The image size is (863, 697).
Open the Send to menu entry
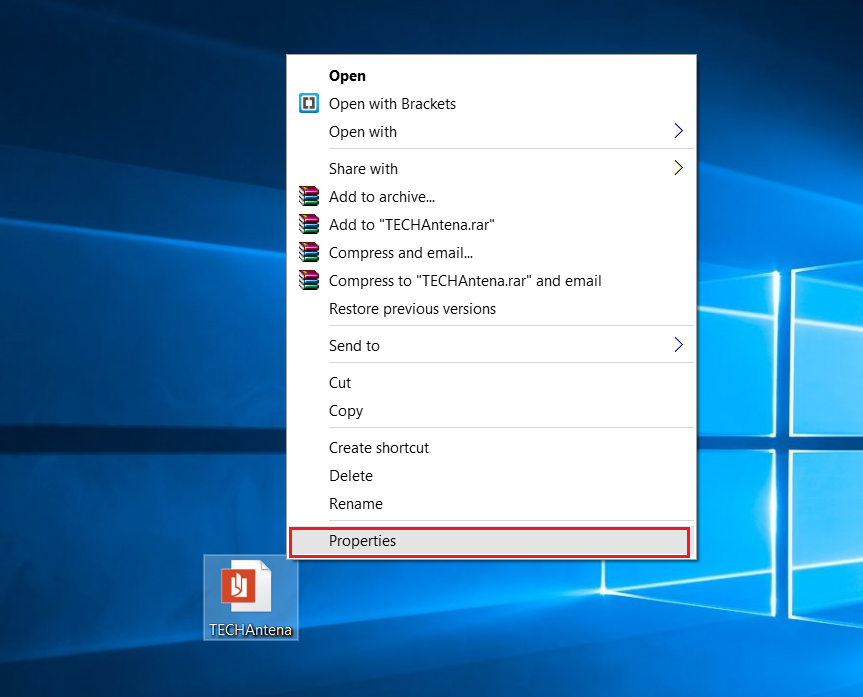click(491, 346)
